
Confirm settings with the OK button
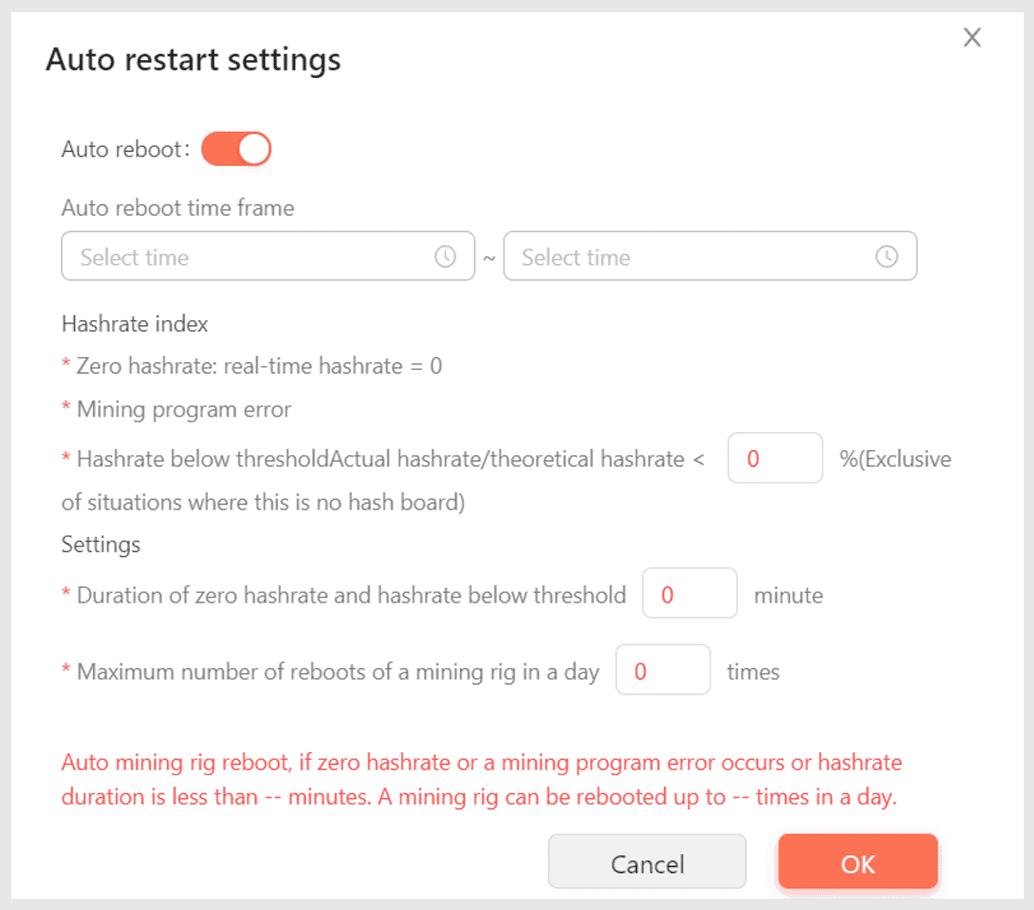(858, 864)
